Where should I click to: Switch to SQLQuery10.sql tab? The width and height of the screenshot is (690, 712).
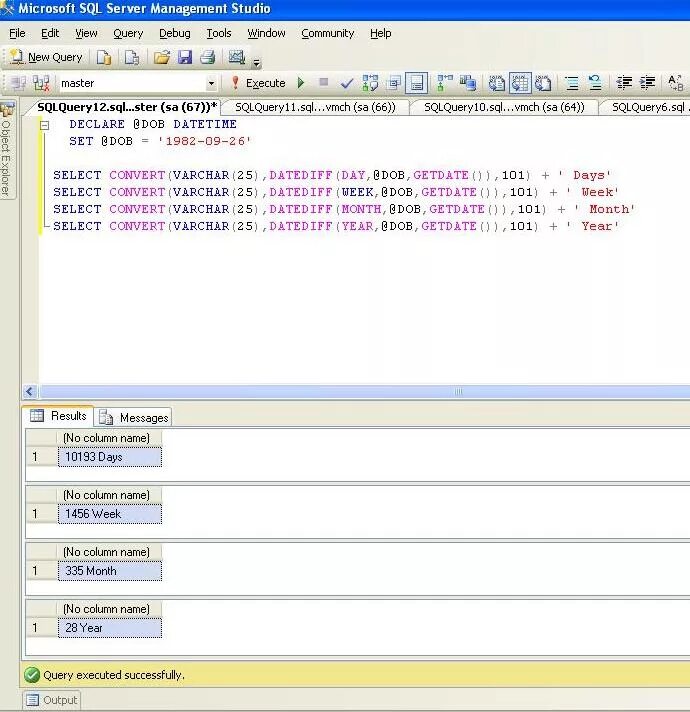click(x=504, y=107)
